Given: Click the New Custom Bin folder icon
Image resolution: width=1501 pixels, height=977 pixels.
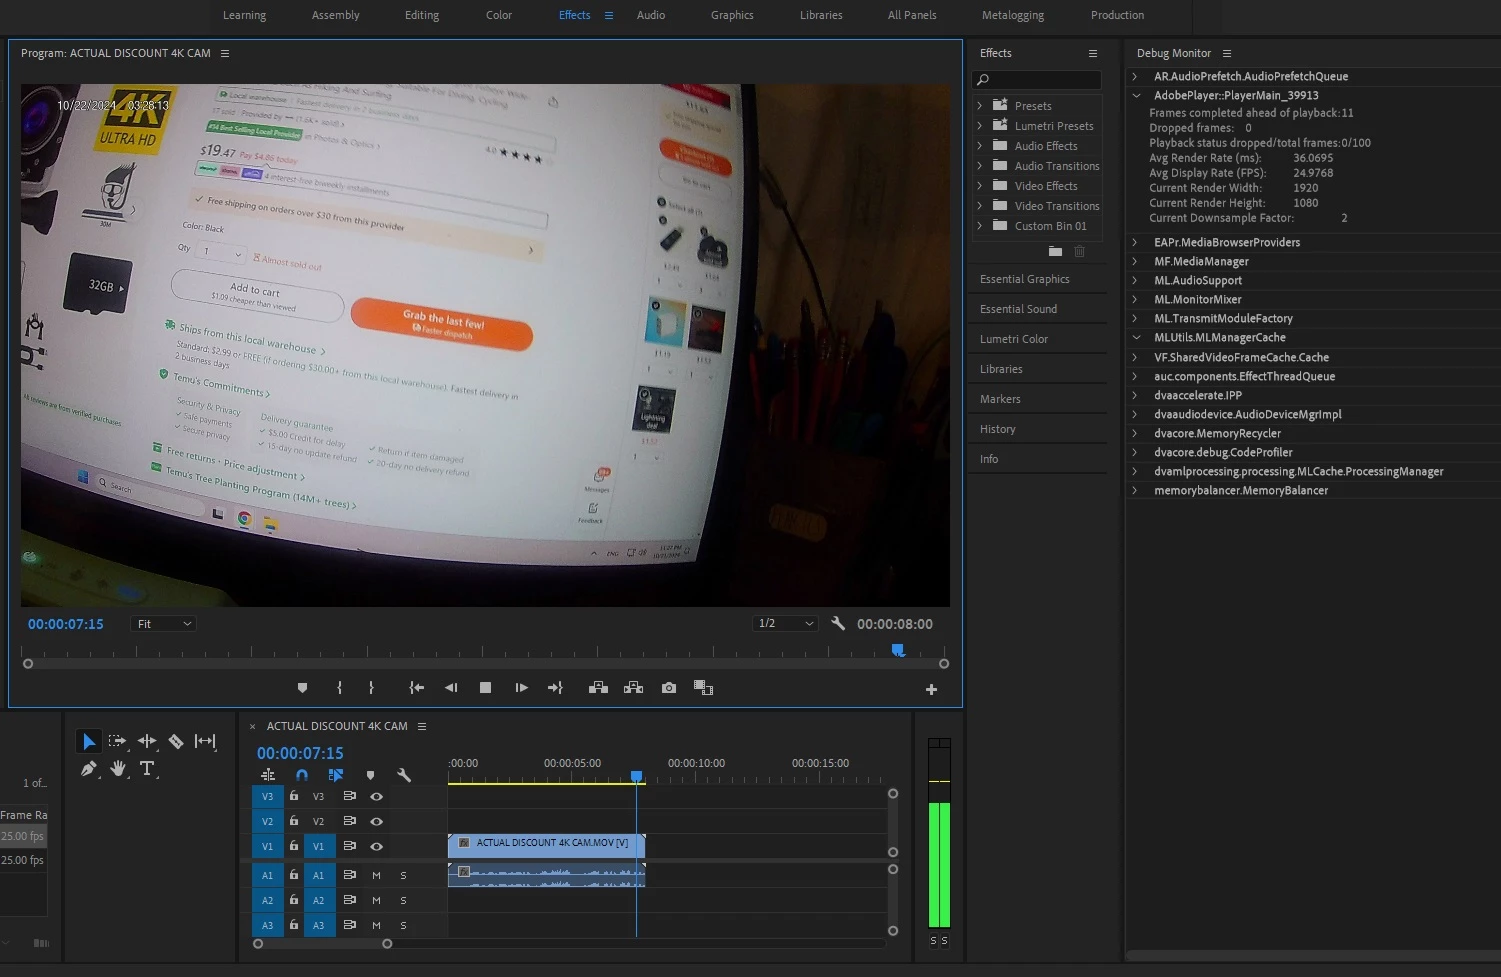Looking at the screenshot, I should [1055, 252].
